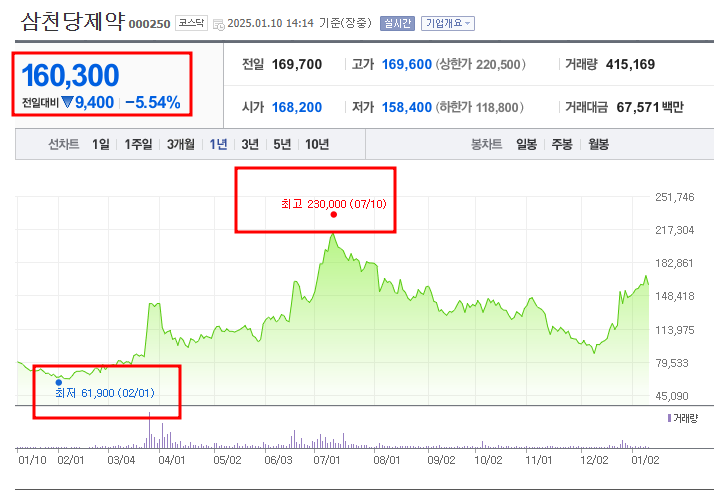Click the 하한가 118,800 text

pos(479,107)
